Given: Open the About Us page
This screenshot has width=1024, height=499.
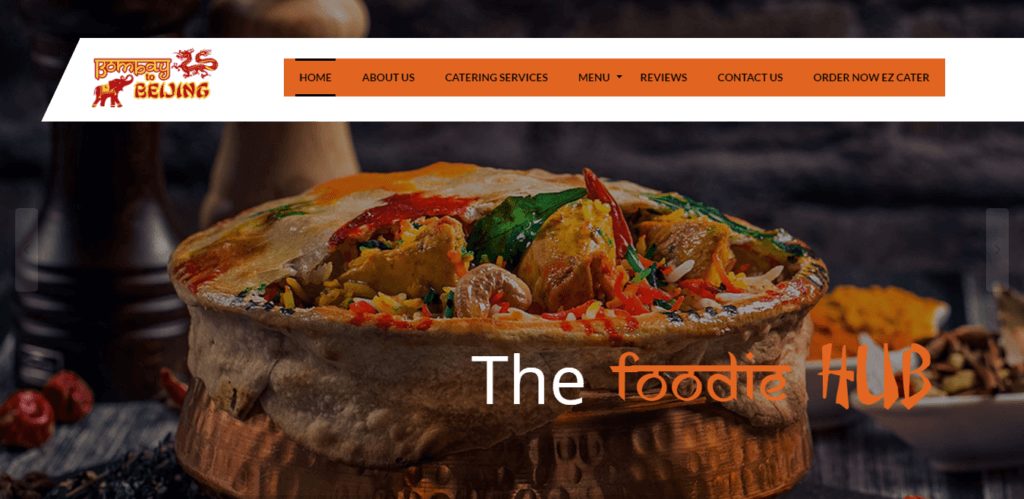Looking at the screenshot, I should coord(388,77).
